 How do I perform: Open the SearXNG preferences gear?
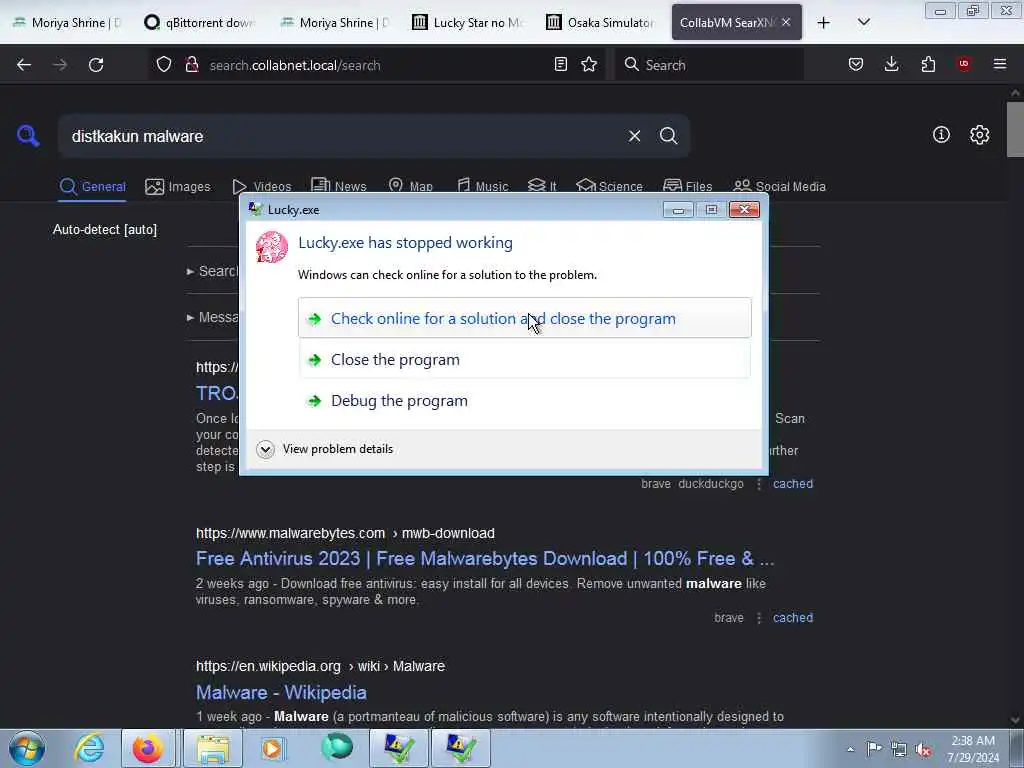tap(979, 135)
